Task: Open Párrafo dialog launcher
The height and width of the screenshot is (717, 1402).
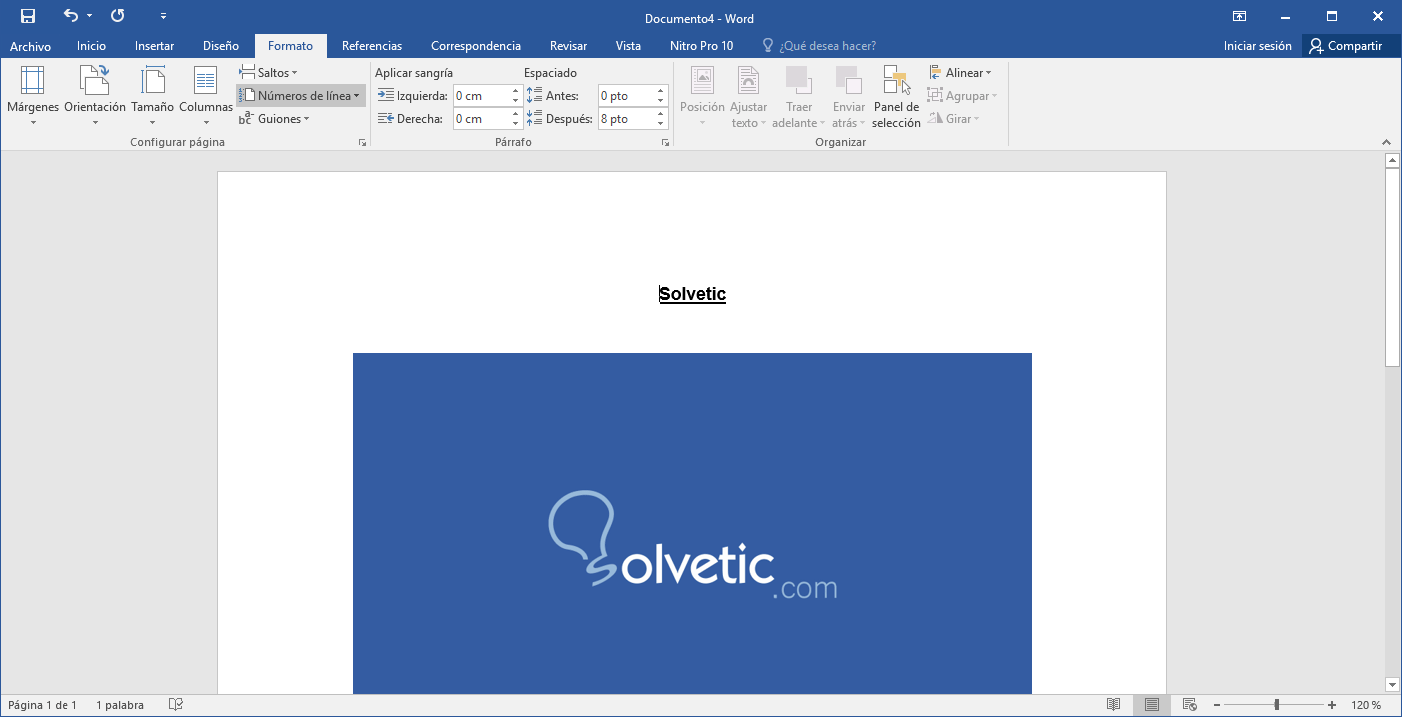Action: 665,143
